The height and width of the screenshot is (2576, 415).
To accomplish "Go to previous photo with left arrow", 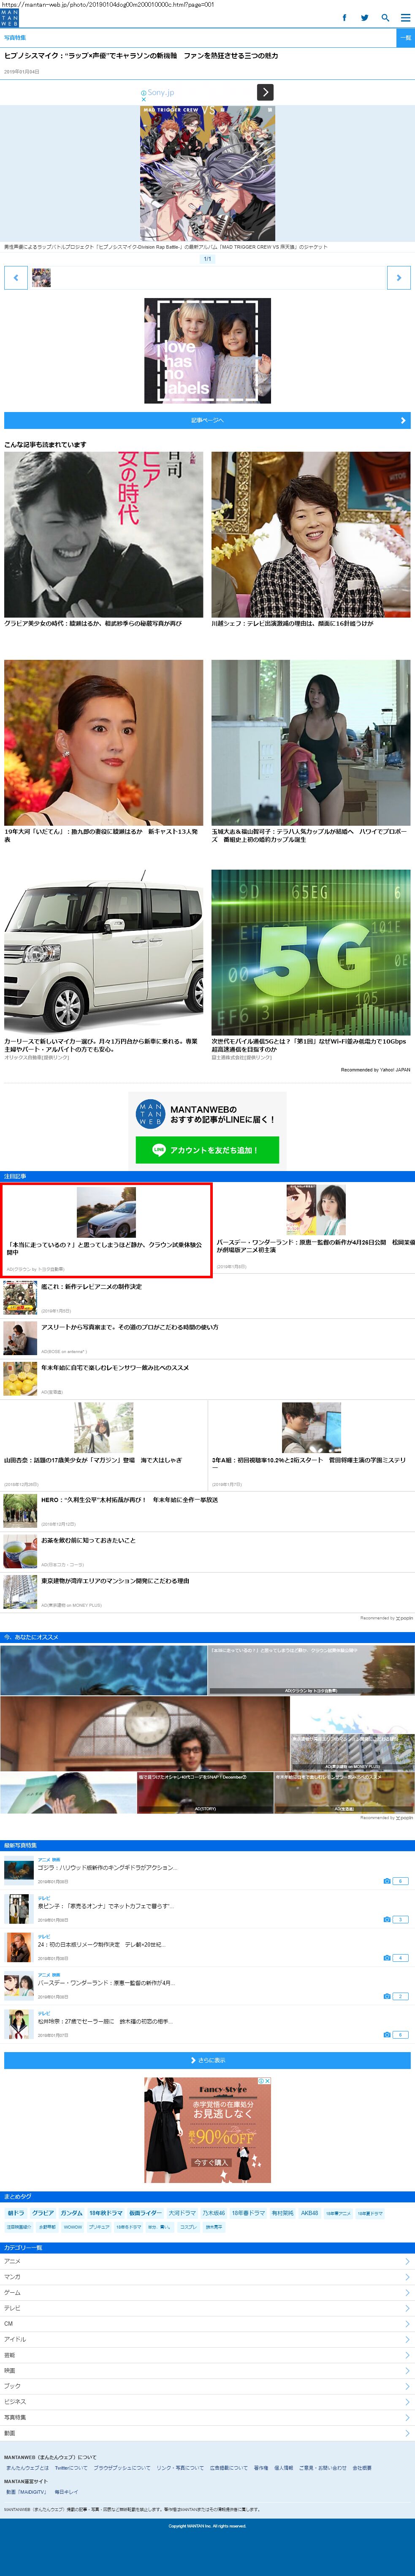I will 15,277.
